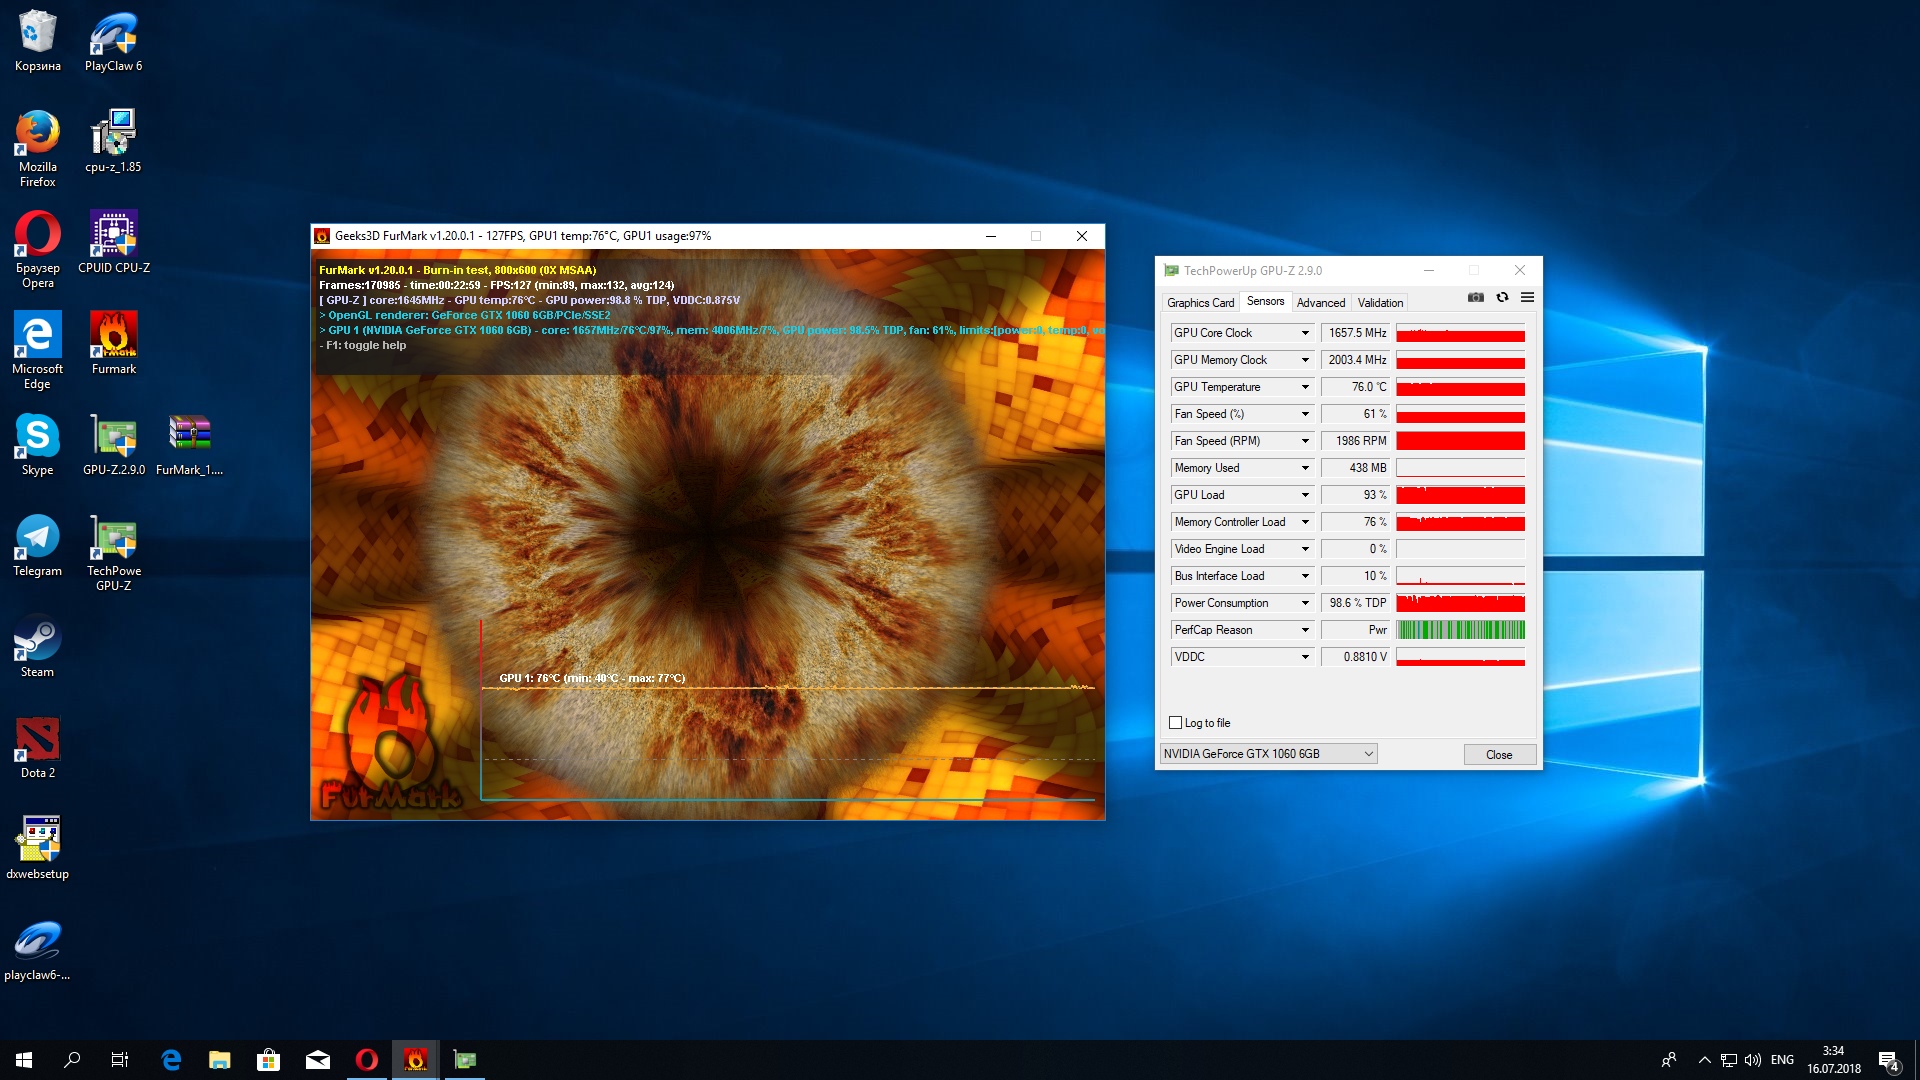Click the 0.8810 V VDDC value

coord(1356,657)
